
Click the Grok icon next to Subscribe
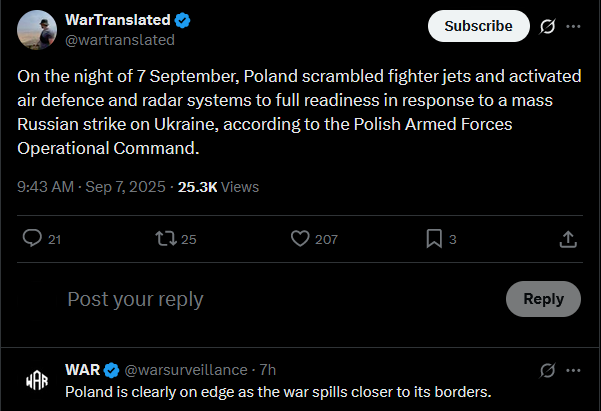[x=547, y=26]
